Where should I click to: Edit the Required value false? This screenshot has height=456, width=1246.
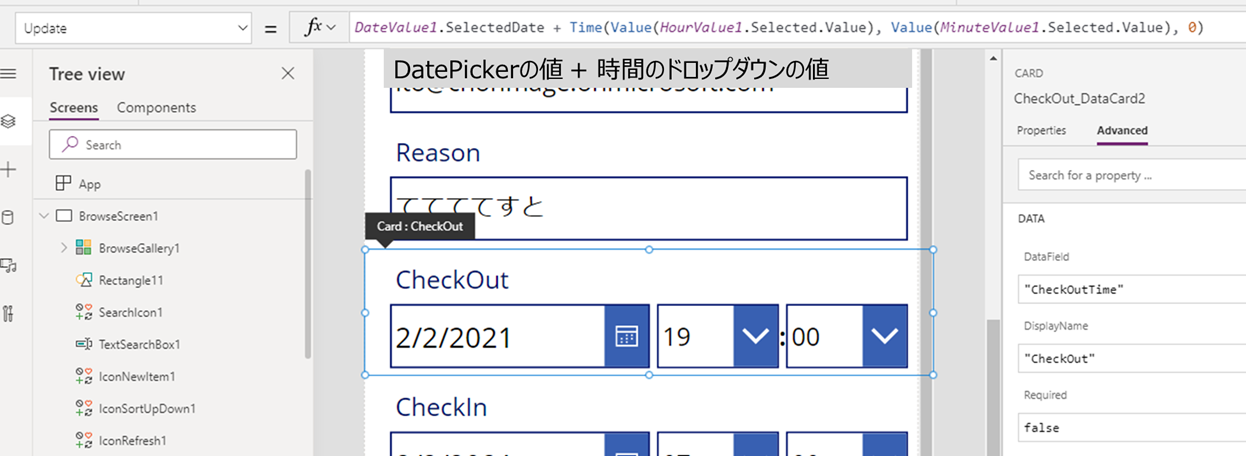coord(1132,427)
